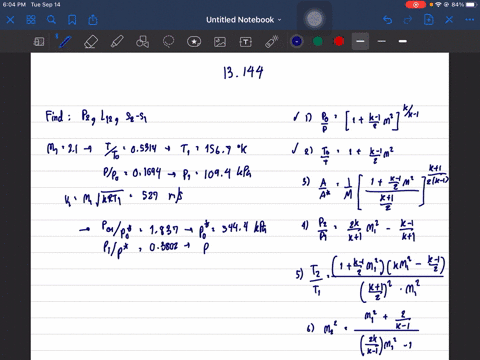Select the Lasso selection tool

tap(168, 42)
